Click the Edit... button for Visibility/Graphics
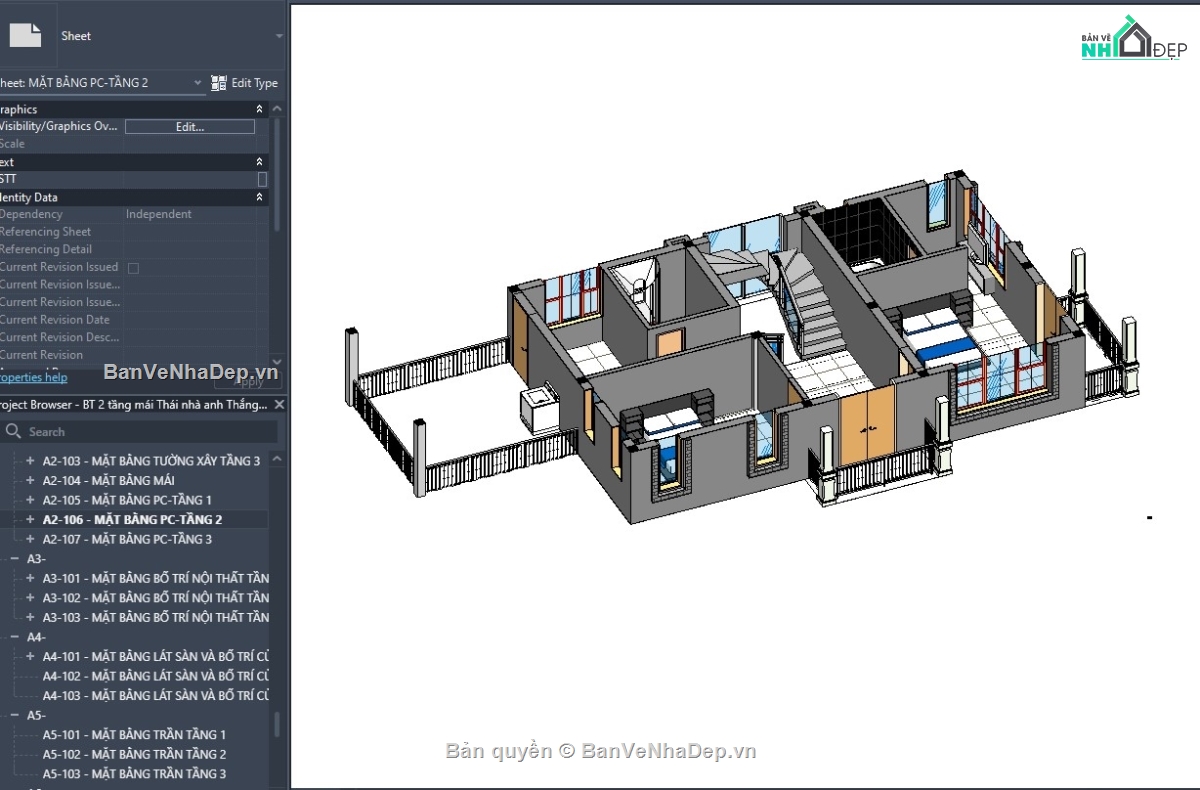 pyautogui.click(x=190, y=127)
